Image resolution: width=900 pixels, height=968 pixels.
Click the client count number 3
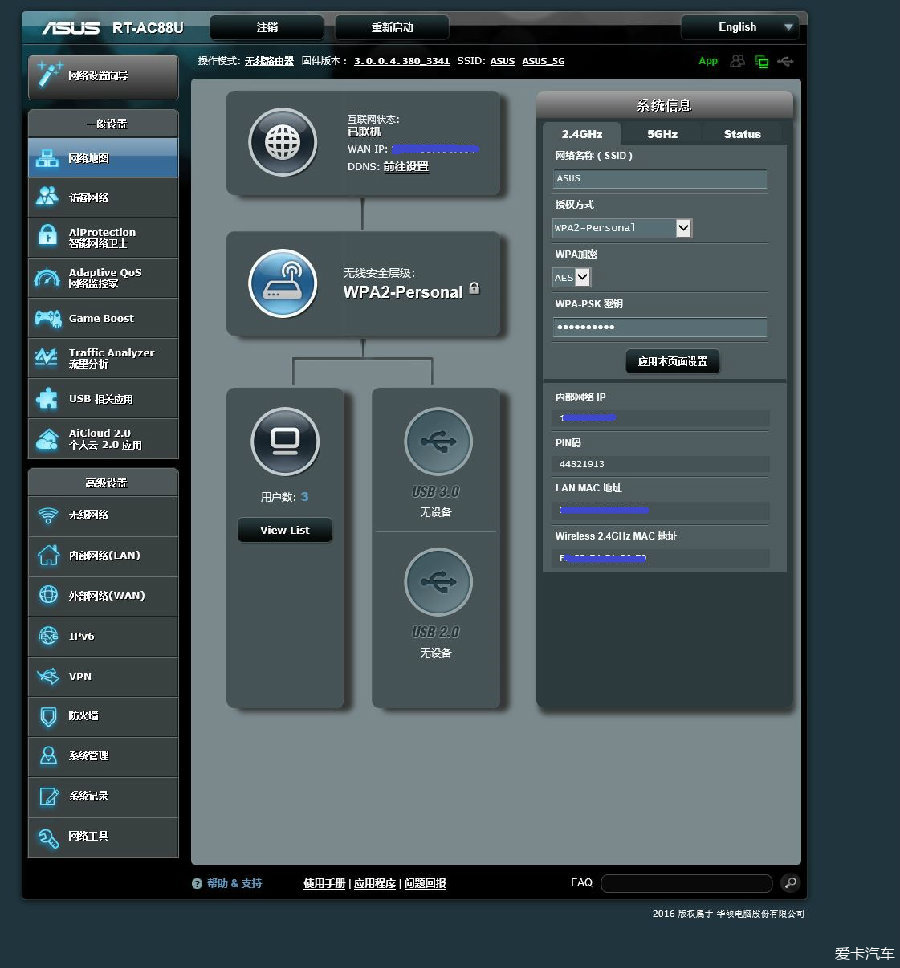pos(304,496)
